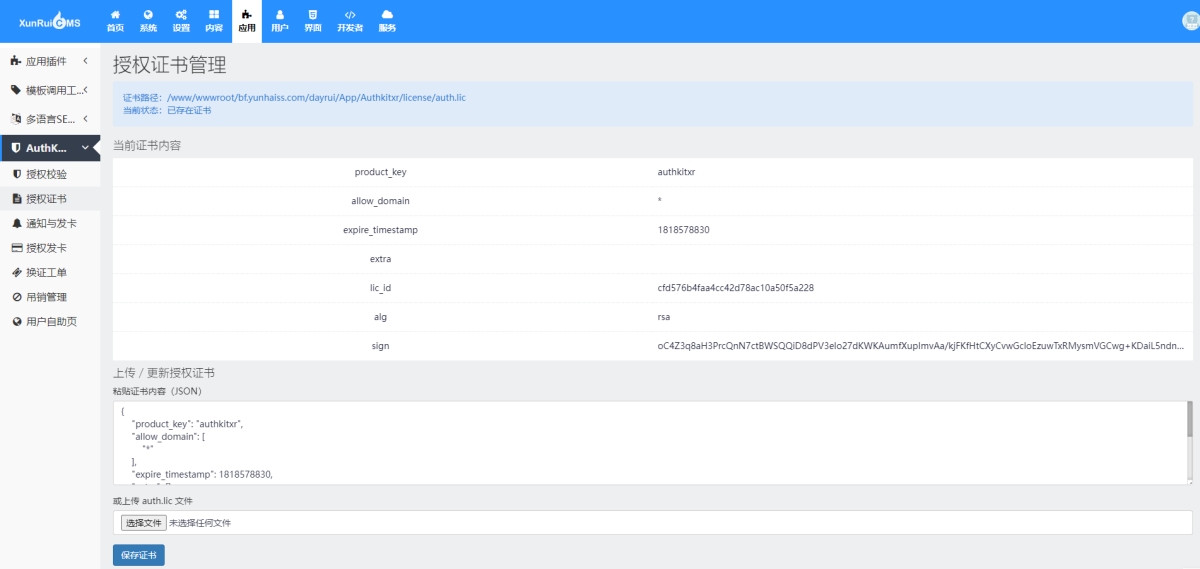Click the certificate path /www/wwwroot/.../auth.lic text
The width and height of the screenshot is (1200, 569).
[316, 98]
